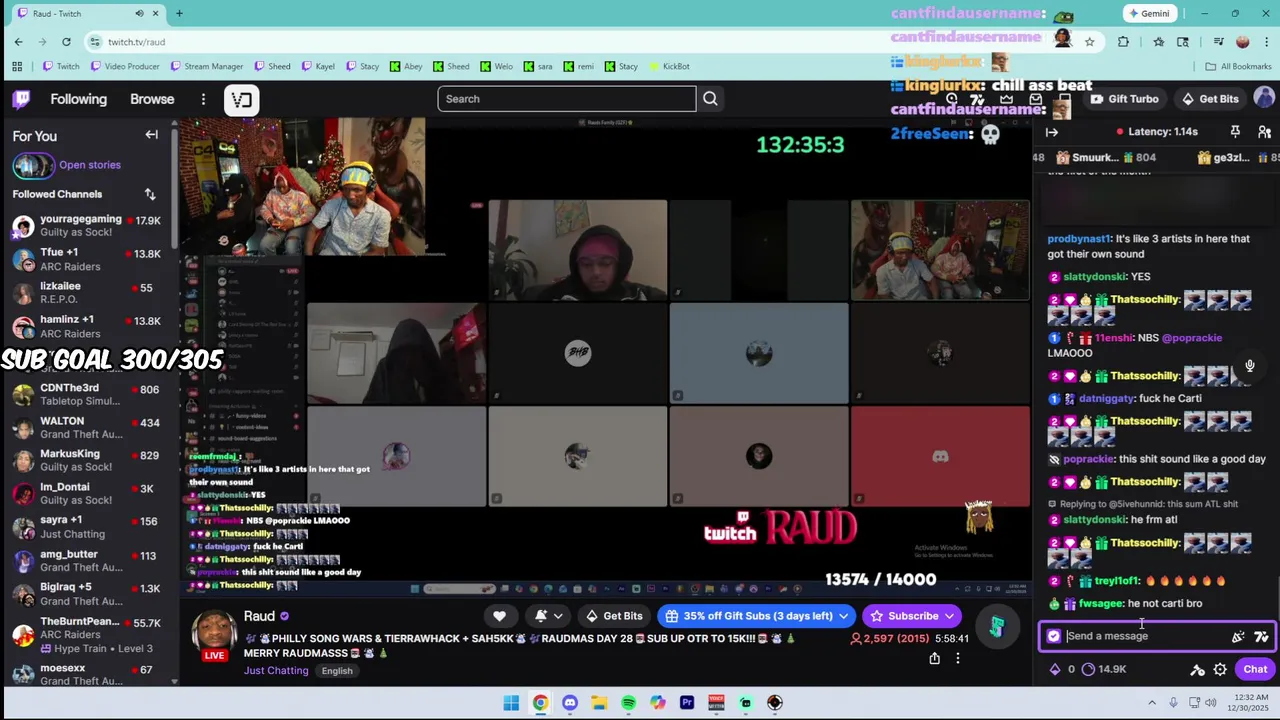Send message with Chat button
This screenshot has height=720, width=1280.
(1255, 670)
